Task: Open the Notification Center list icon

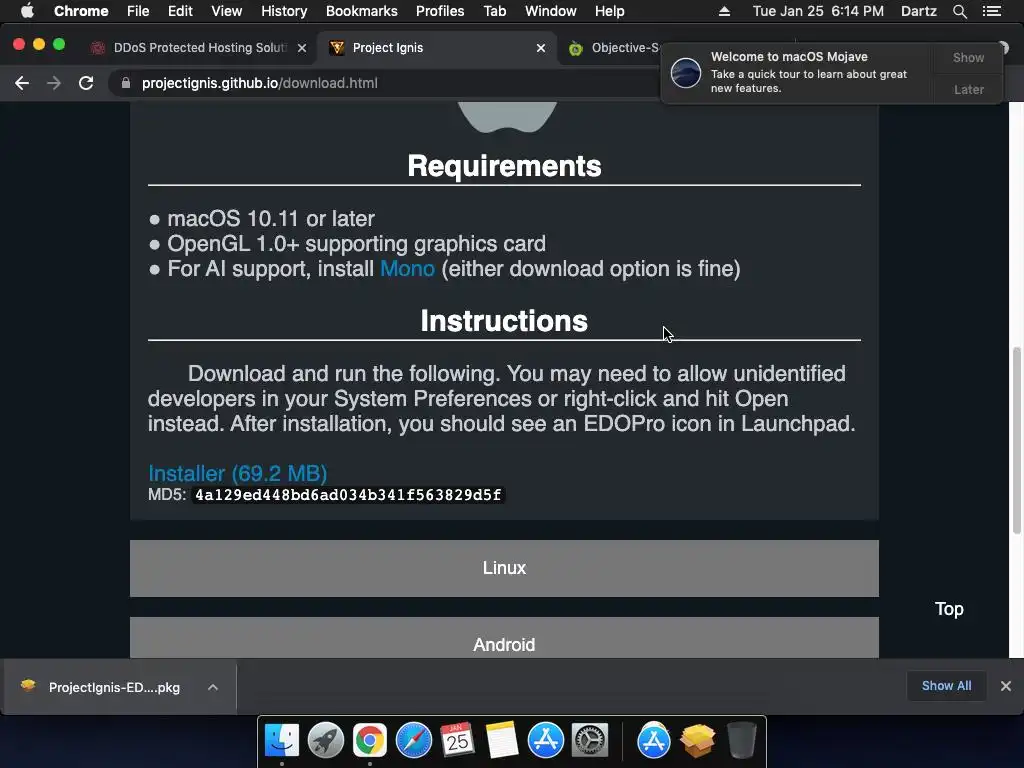Action: 991,11
